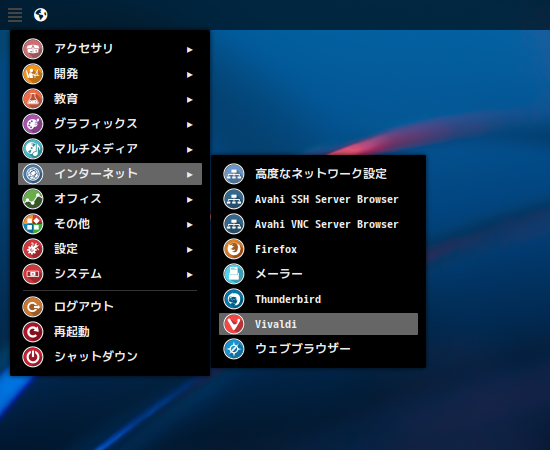Open the hamburger main menu button
550x450 pixels.
(15, 15)
